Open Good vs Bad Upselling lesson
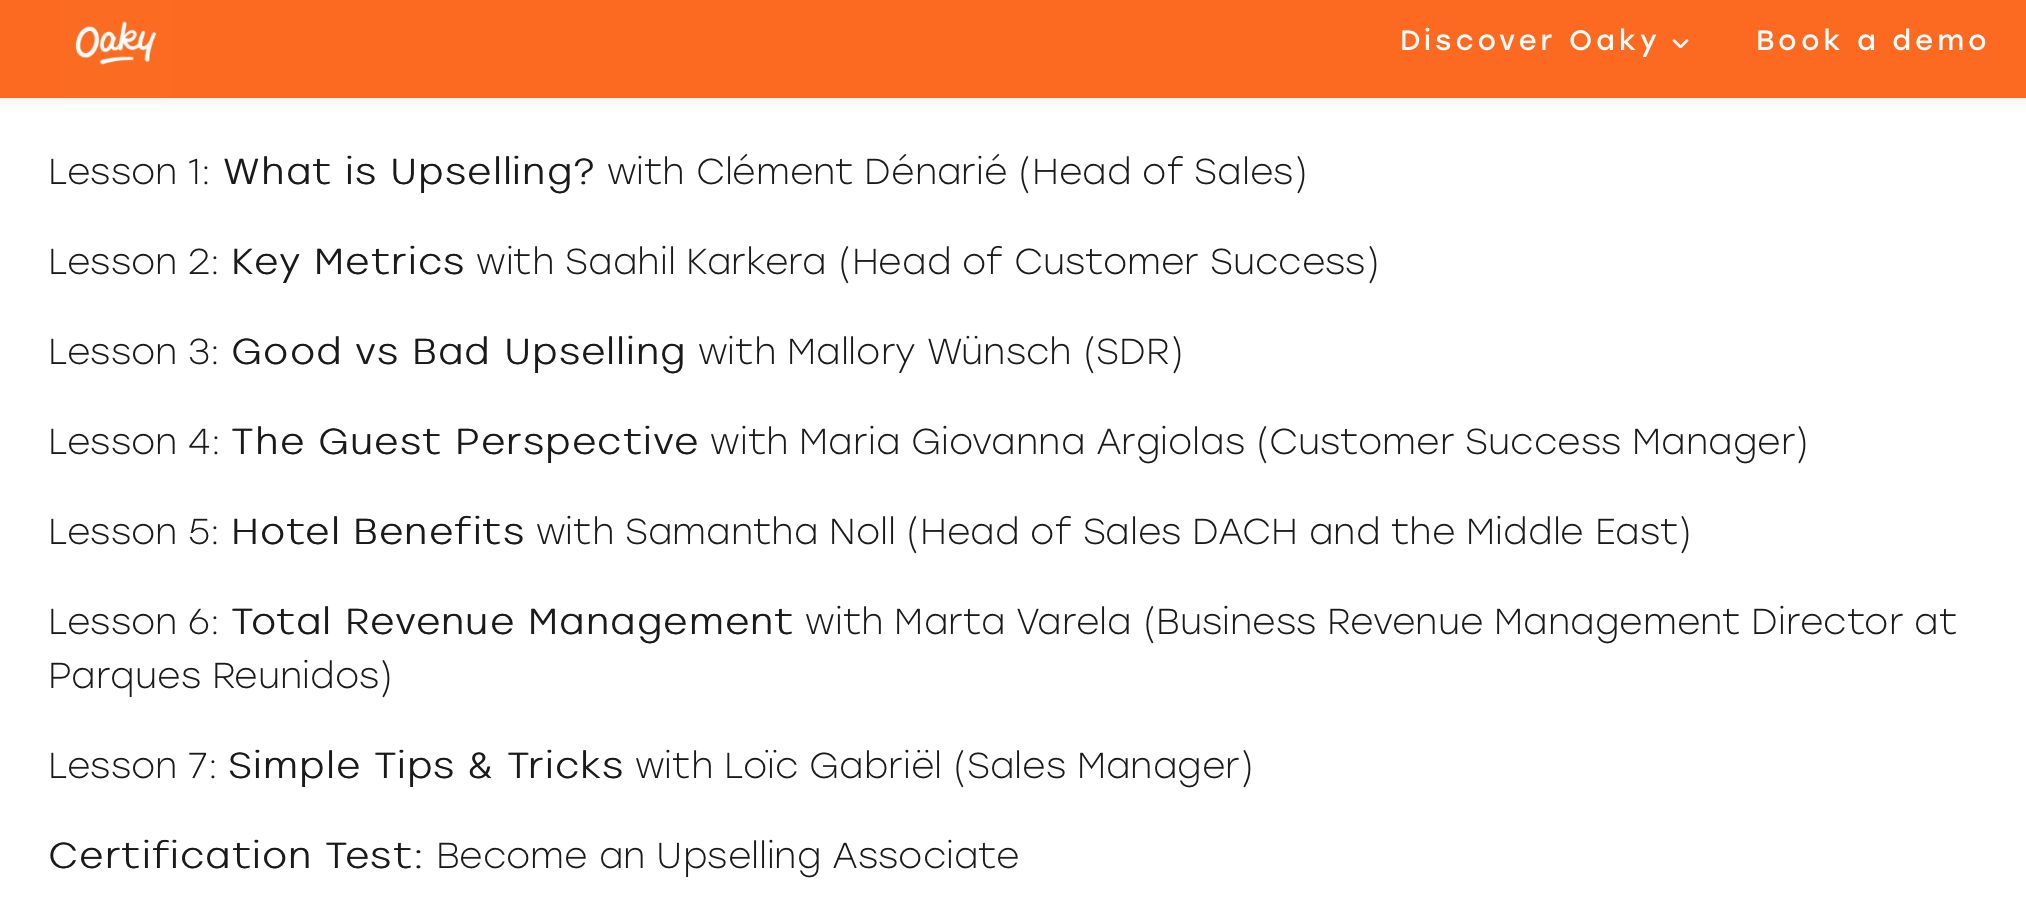This screenshot has width=2026, height=924. (458, 352)
